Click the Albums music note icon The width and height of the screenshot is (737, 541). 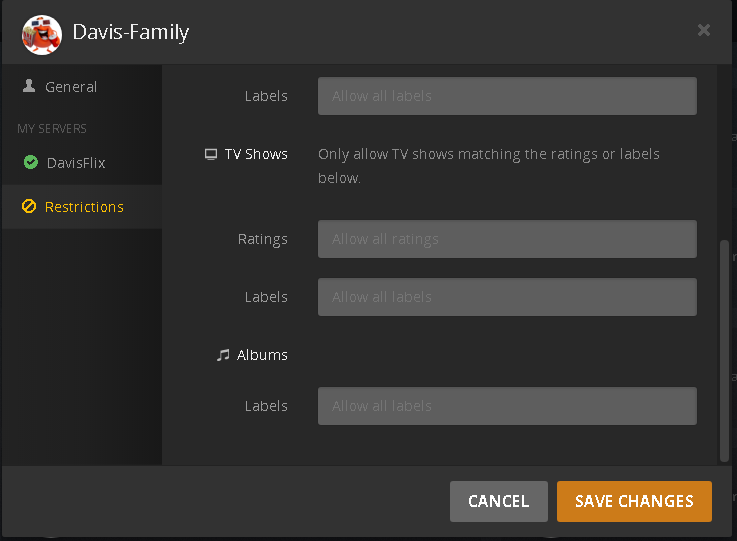click(223, 355)
